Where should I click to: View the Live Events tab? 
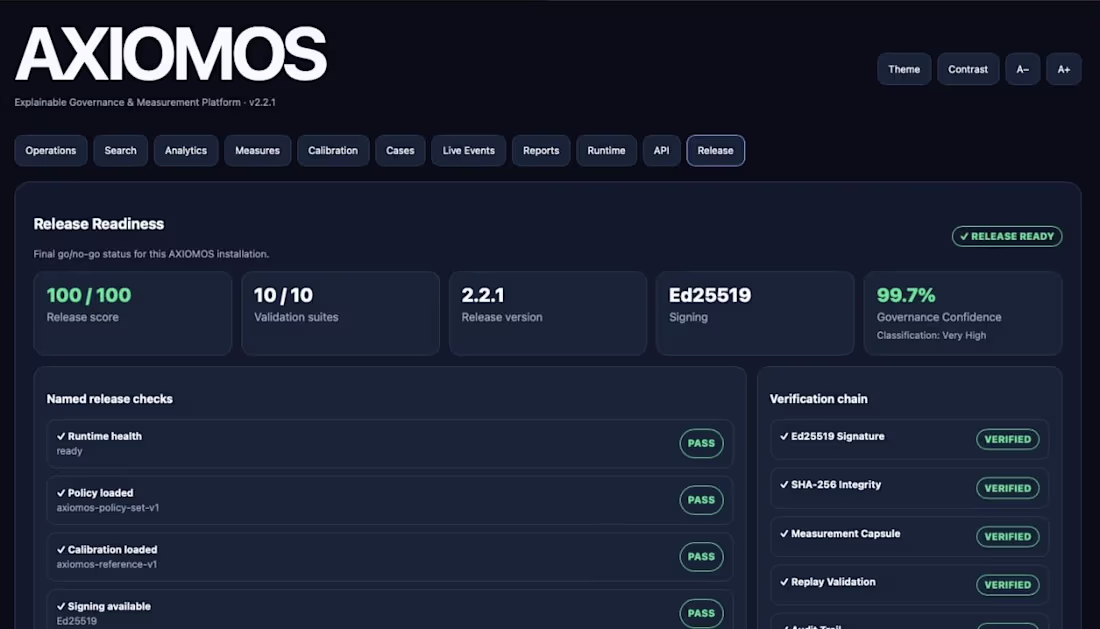pyautogui.click(x=469, y=151)
